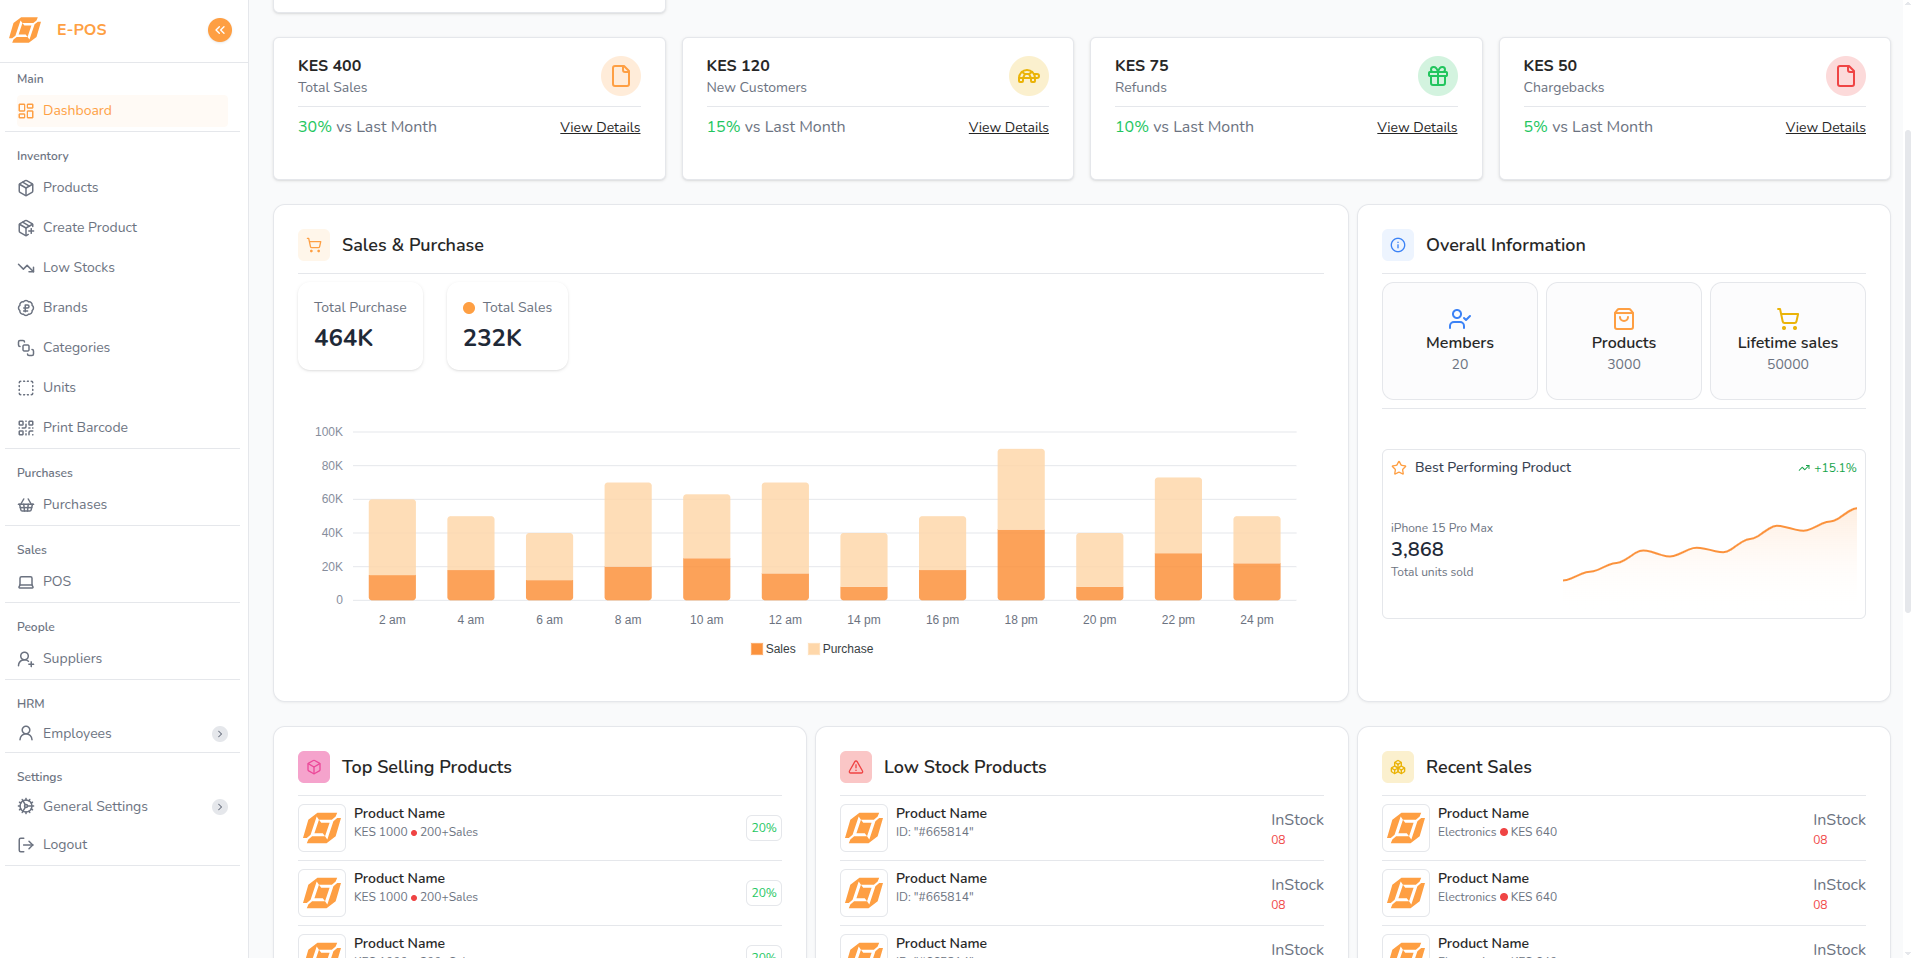
Task: Click the Members card icon
Action: click(1460, 319)
